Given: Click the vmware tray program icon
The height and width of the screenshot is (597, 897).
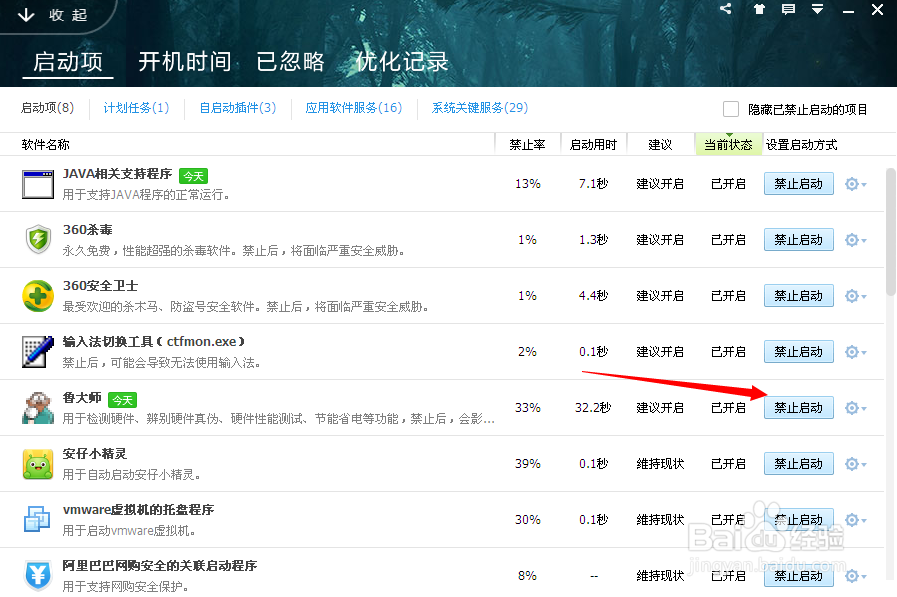Looking at the screenshot, I should 37,519.
